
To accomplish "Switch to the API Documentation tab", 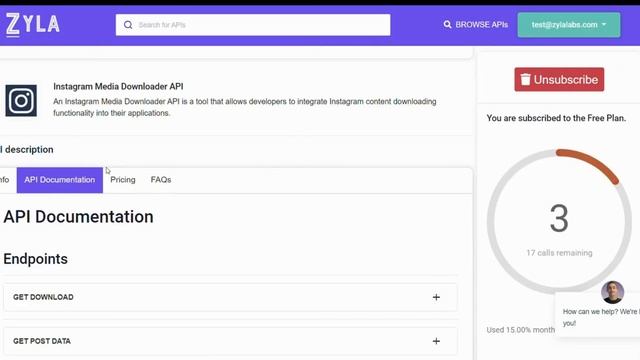I will pyautogui.click(x=60, y=180).
